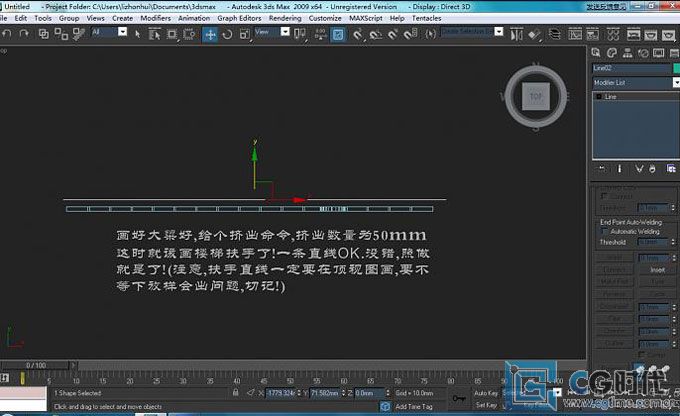The width and height of the screenshot is (680, 416).
Task: Open the Rendering menu
Action: 285,18
